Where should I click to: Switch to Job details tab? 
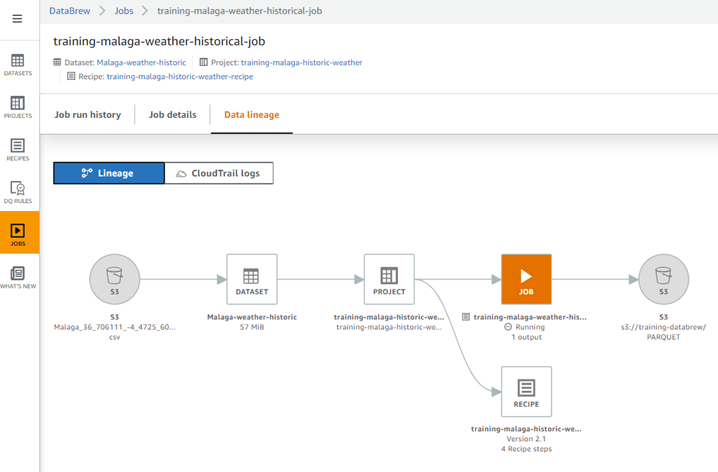173,114
